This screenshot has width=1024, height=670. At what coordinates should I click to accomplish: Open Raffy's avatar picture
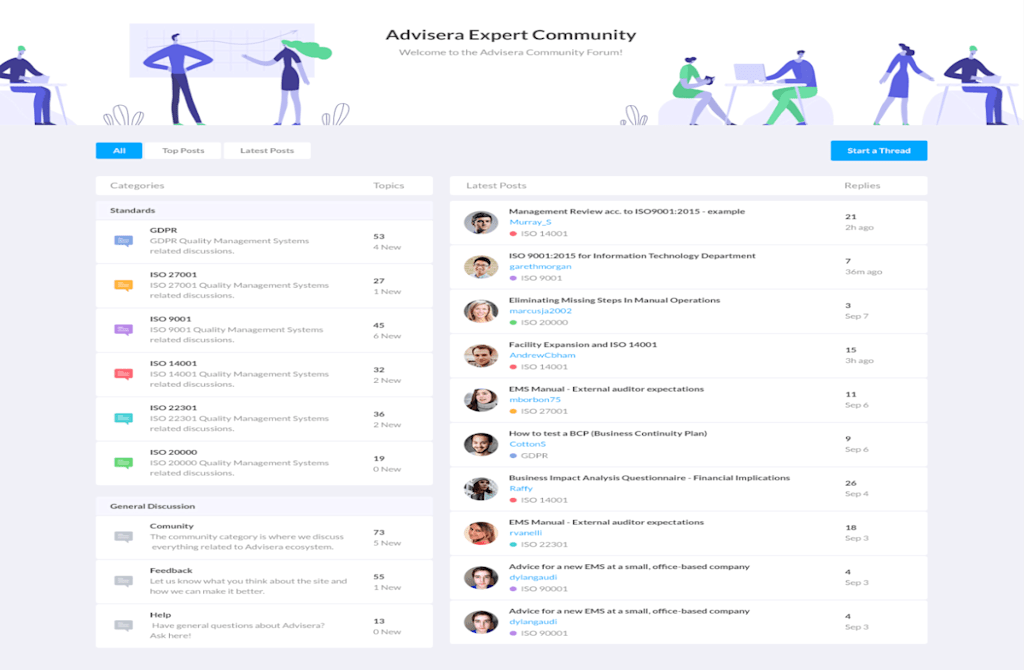point(481,489)
